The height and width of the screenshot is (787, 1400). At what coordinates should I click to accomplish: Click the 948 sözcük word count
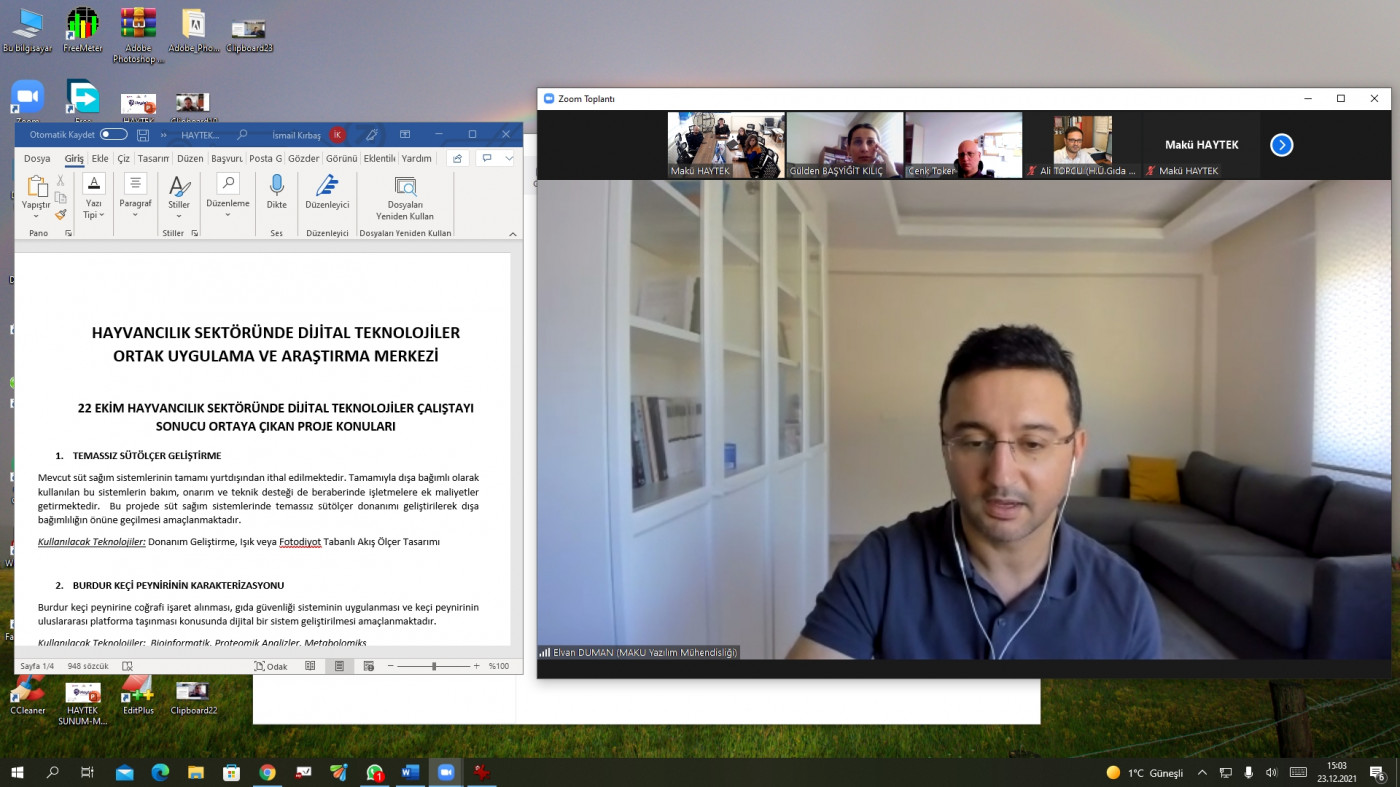click(x=88, y=666)
